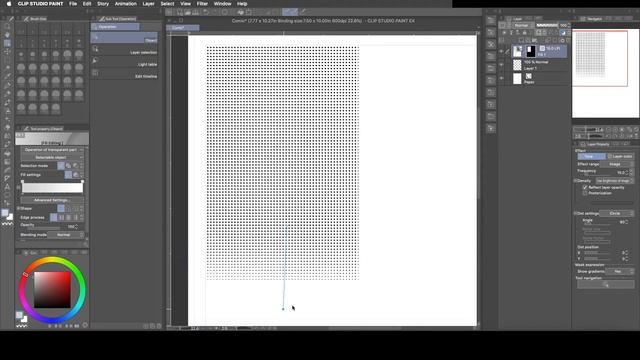Open the Show gradients dropdown
The image size is (640, 360).
[x=620, y=271]
